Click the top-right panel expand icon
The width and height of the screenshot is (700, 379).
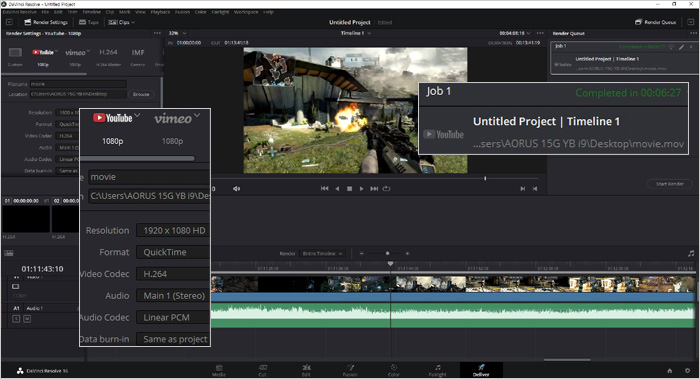[x=691, y=22]
